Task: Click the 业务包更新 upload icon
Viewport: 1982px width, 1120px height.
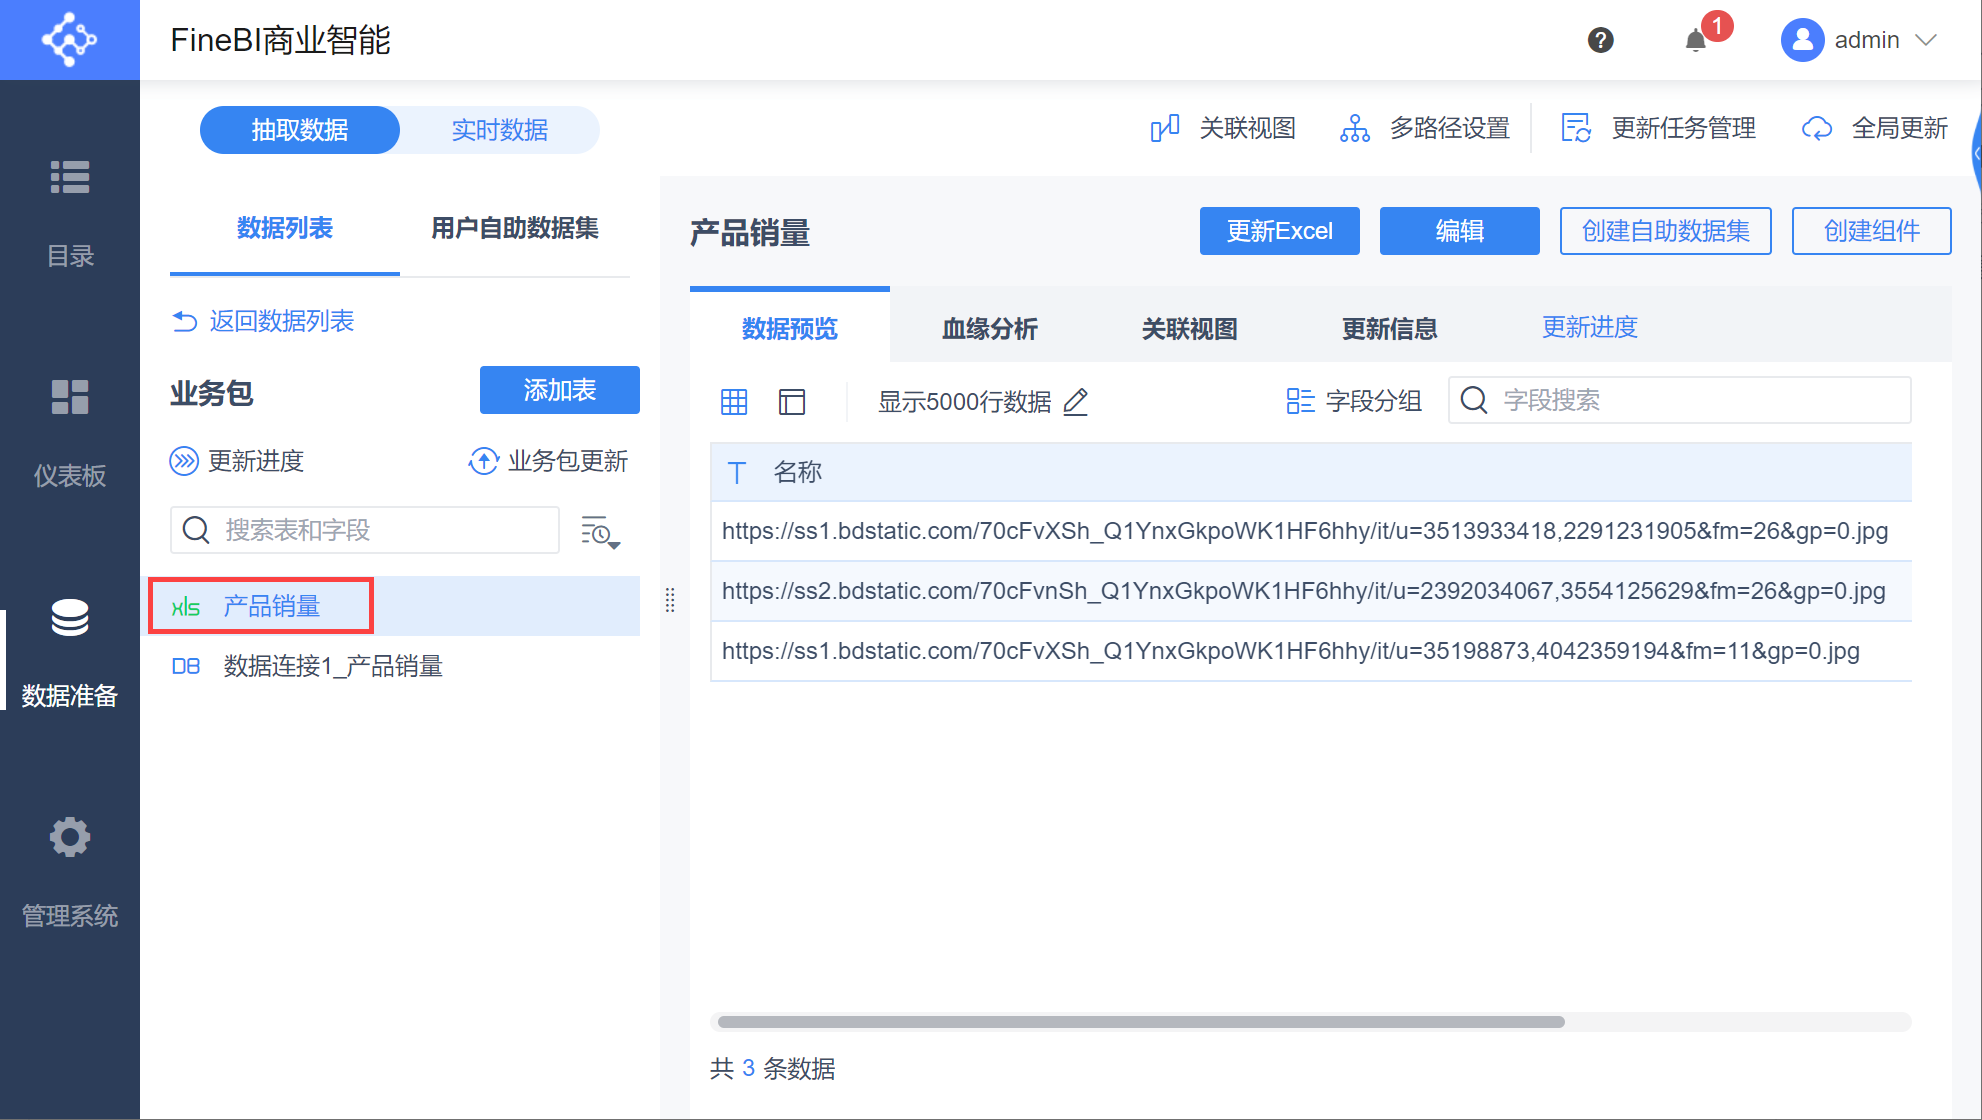Action: [484, 461]
